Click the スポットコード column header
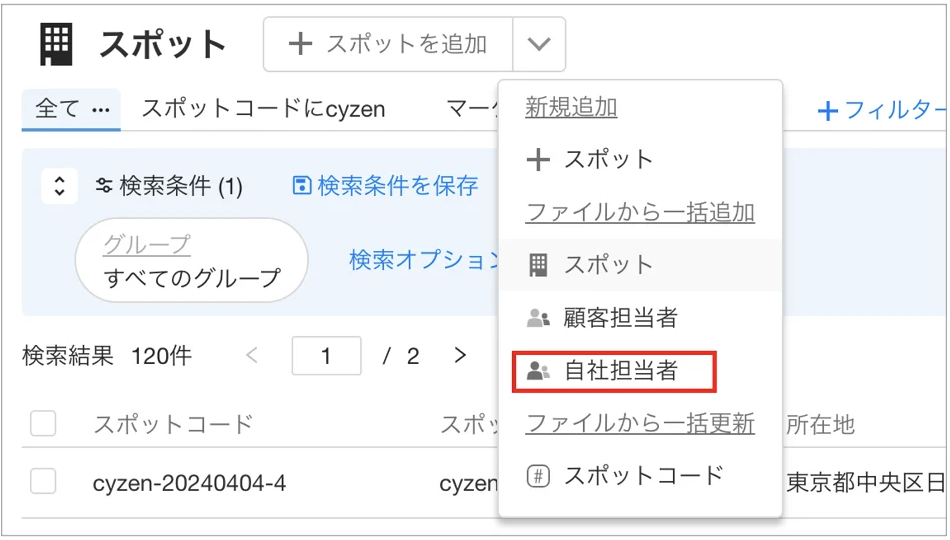The width and height of the screenshot is (950, 540). 173,424
